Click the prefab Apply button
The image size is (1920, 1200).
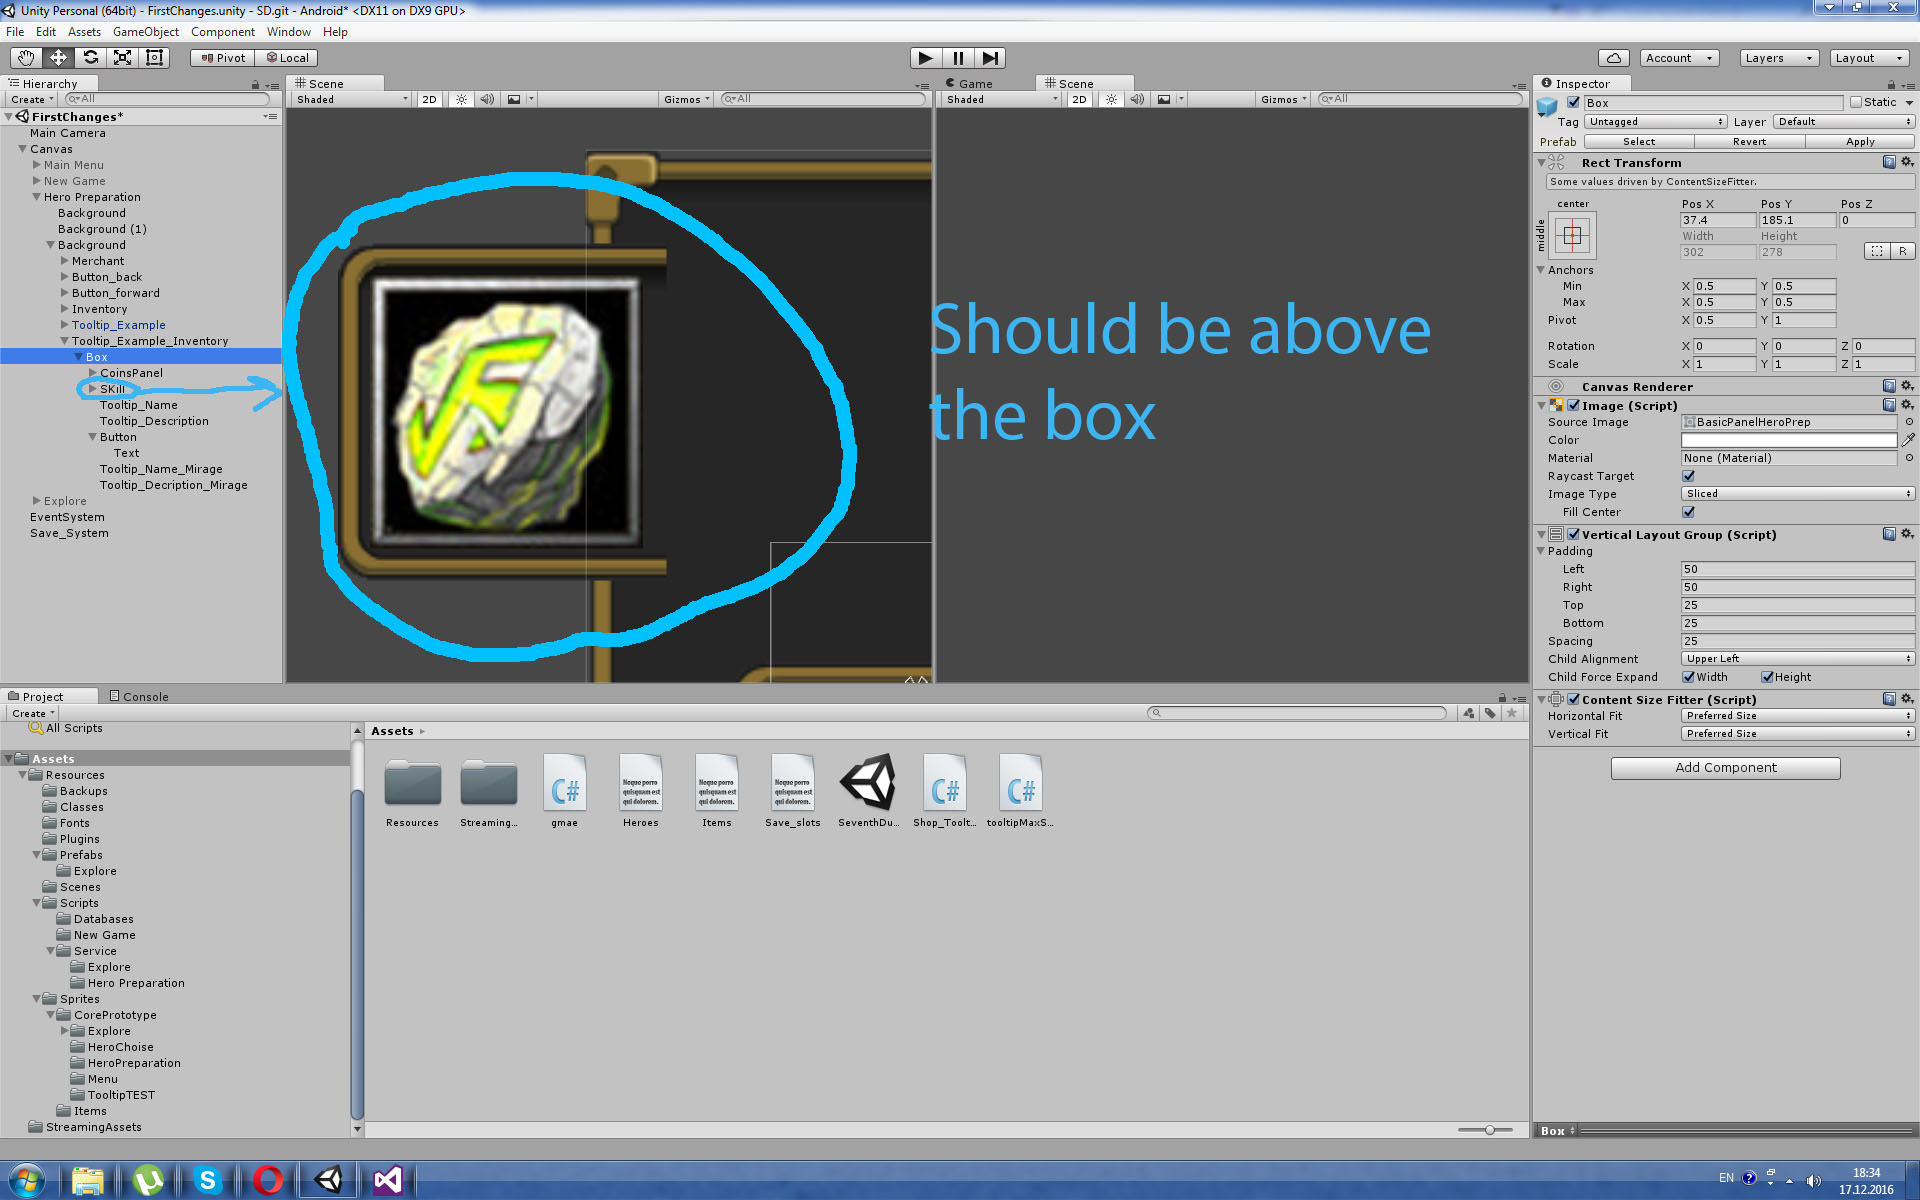click(x=1860, y=142)
